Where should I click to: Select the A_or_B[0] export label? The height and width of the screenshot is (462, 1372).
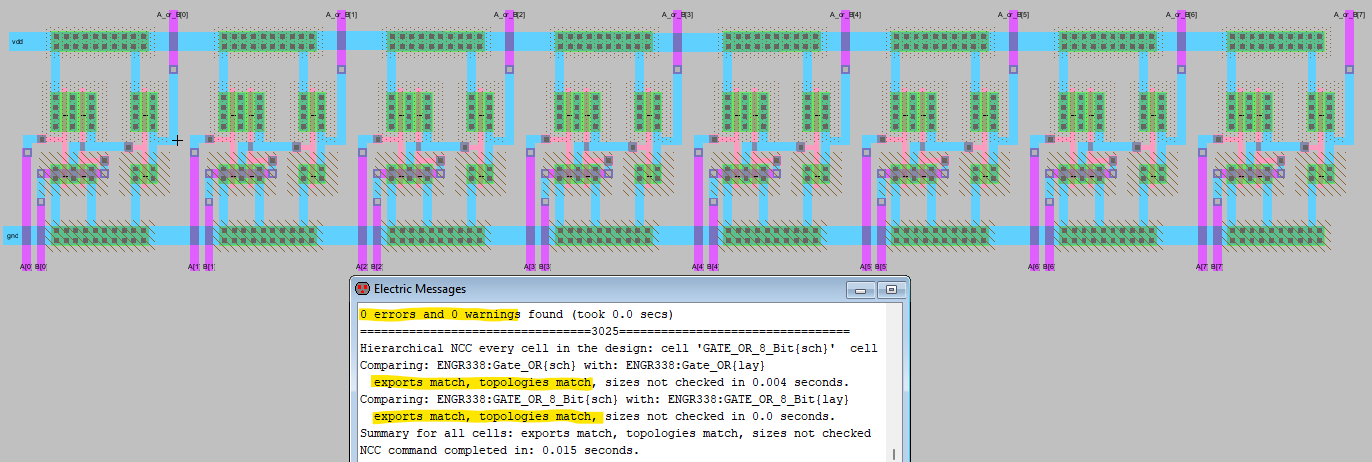[173, 15]
